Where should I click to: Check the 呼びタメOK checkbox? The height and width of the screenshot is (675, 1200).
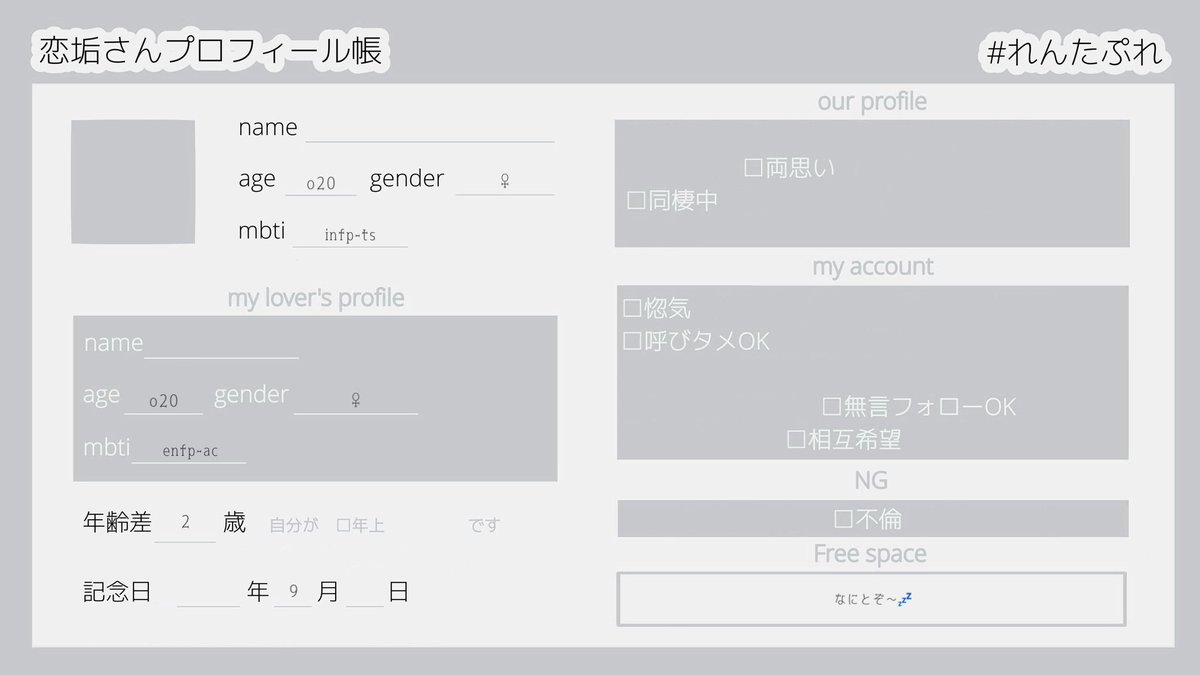tap(632, 341)
